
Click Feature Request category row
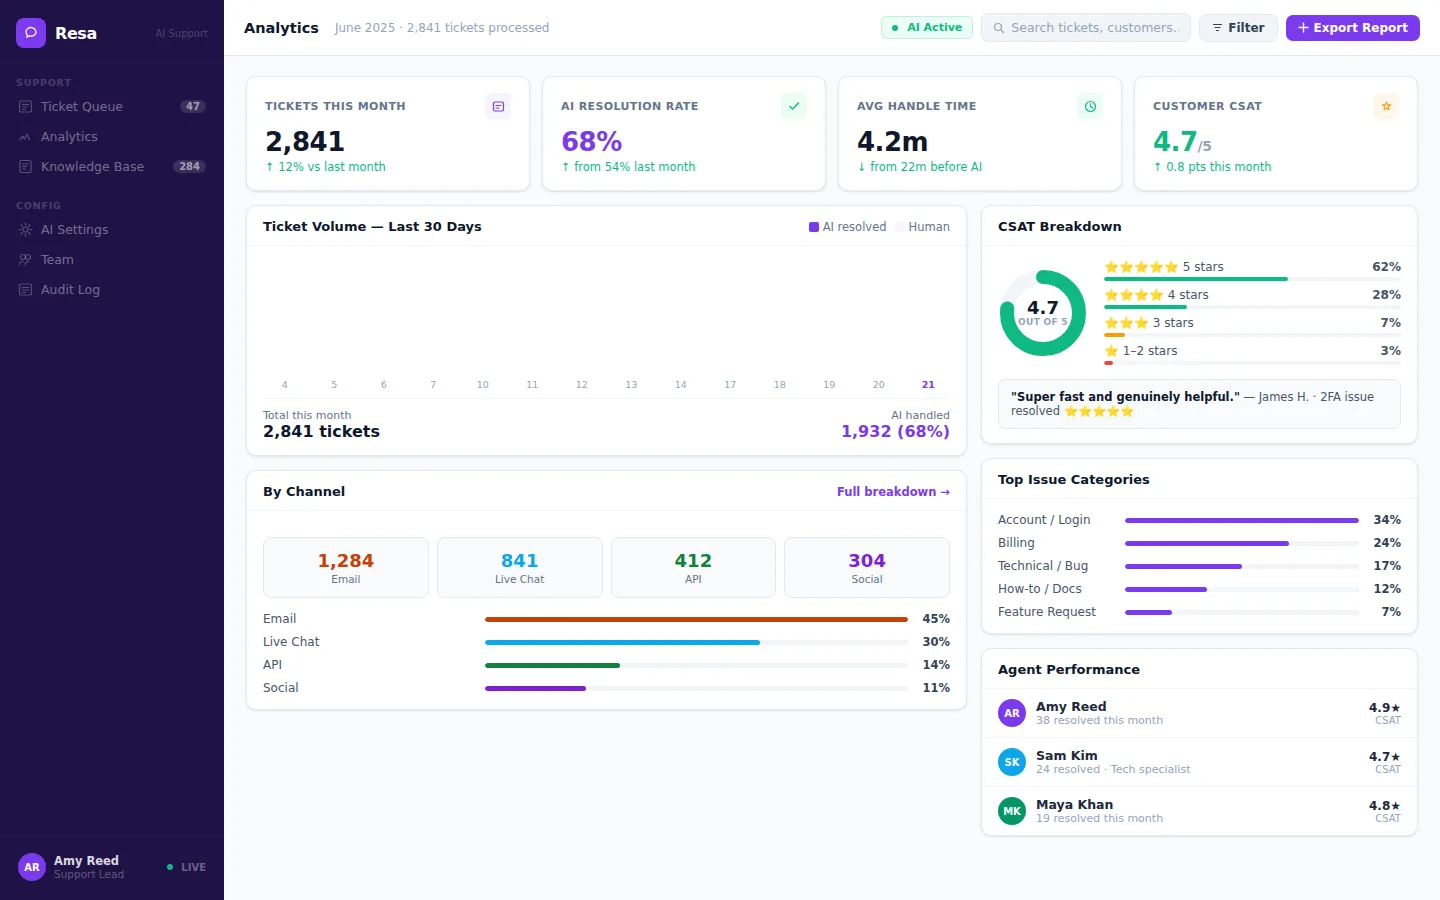point(1199,612)
